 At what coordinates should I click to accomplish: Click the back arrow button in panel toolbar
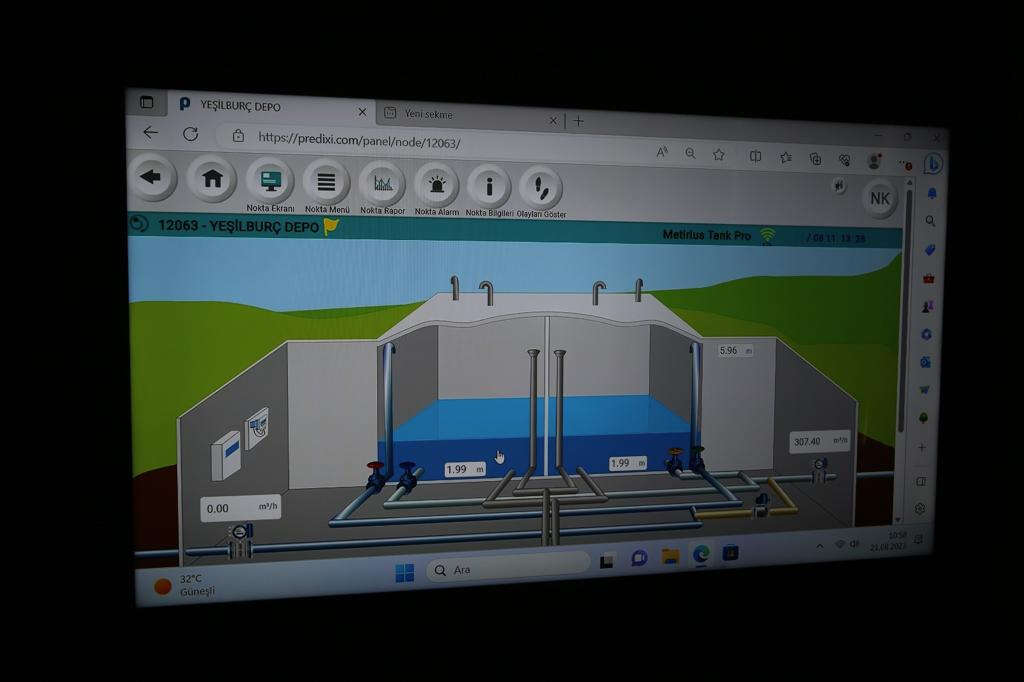point(152,178)
